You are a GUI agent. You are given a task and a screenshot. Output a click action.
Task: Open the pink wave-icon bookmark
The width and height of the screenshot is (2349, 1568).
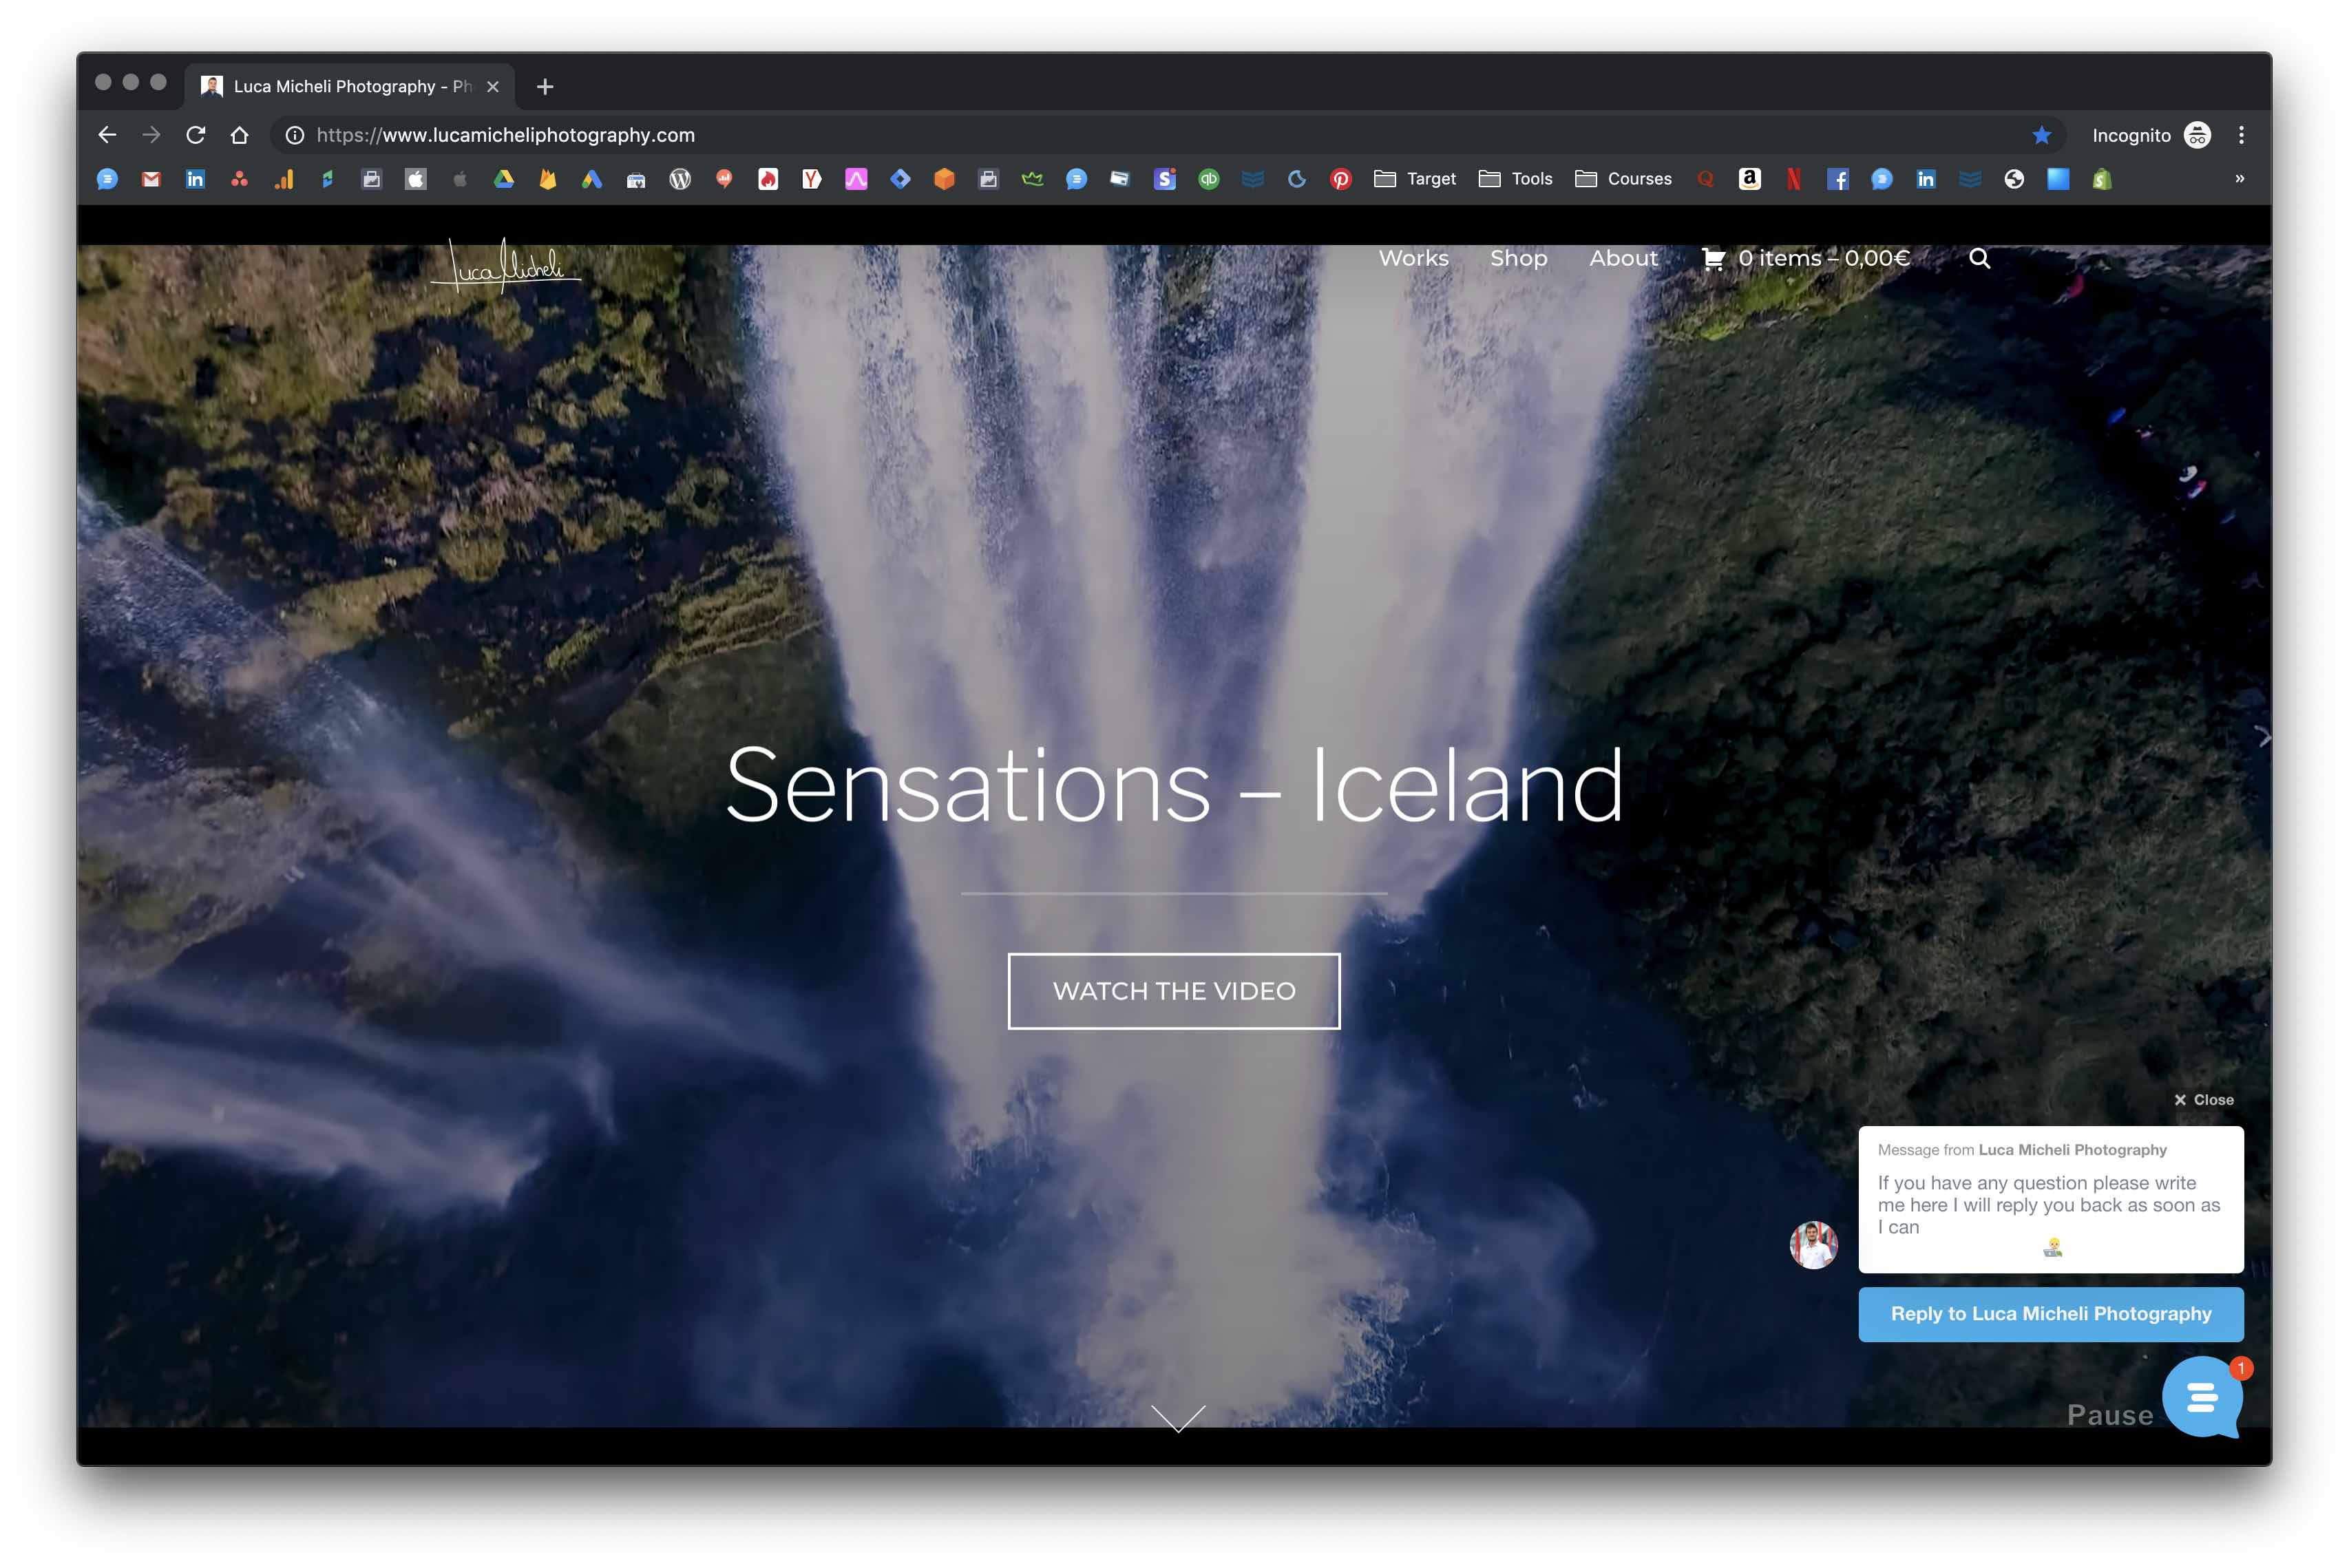(856, 179)
